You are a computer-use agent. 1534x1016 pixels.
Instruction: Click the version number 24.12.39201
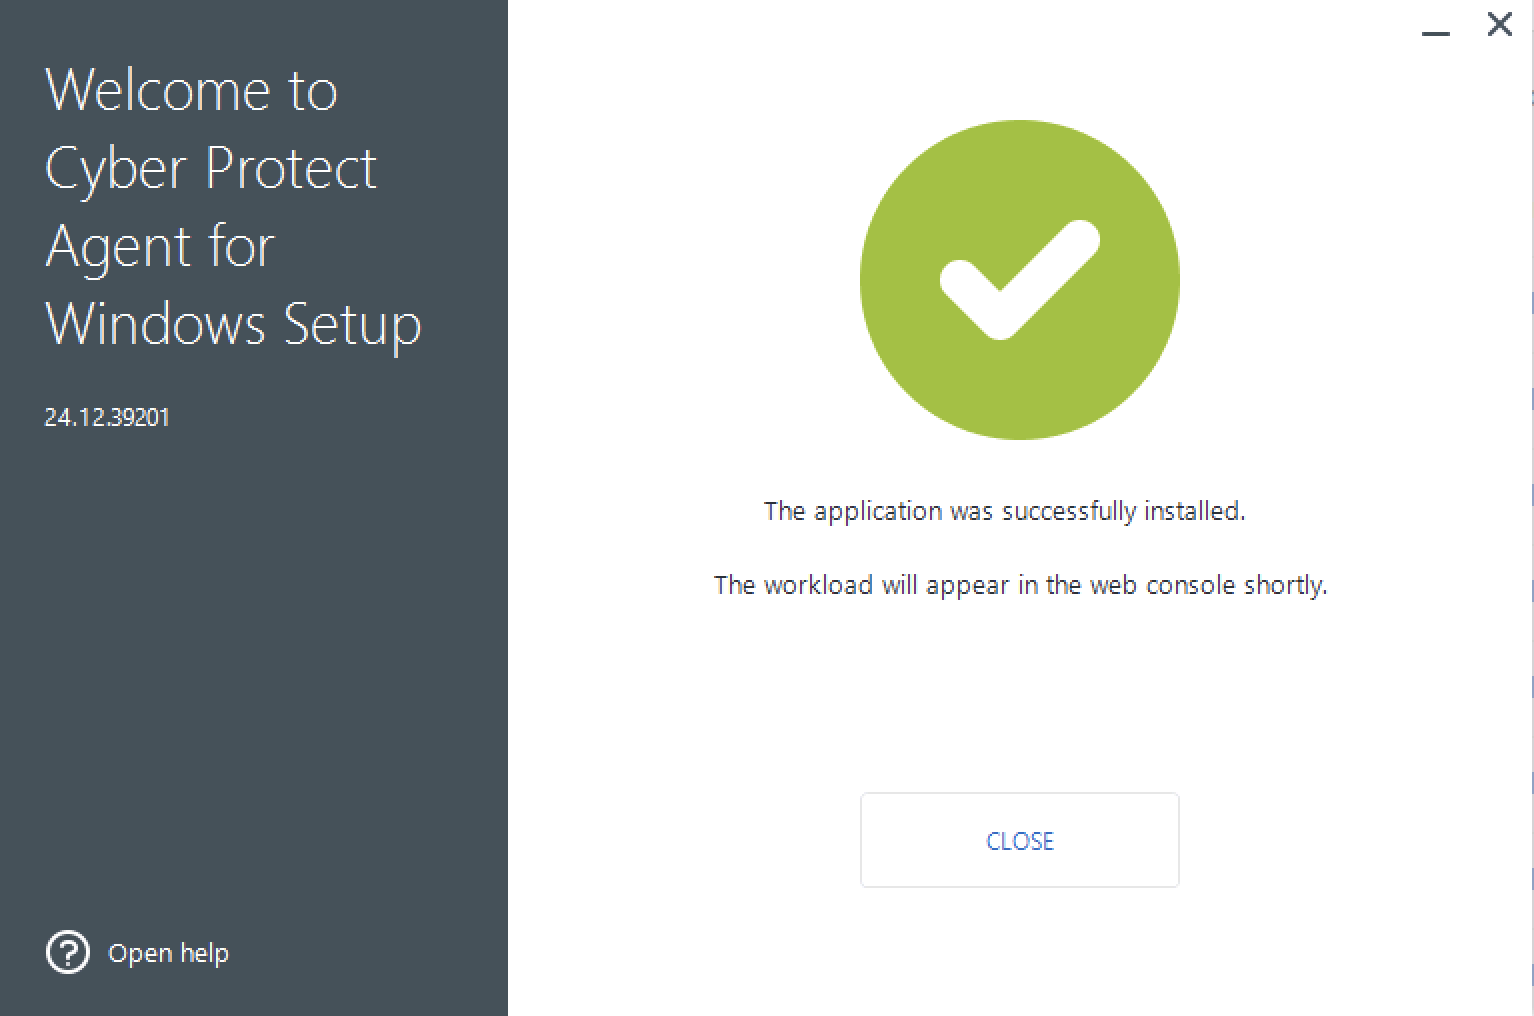[x=107, y=417]
